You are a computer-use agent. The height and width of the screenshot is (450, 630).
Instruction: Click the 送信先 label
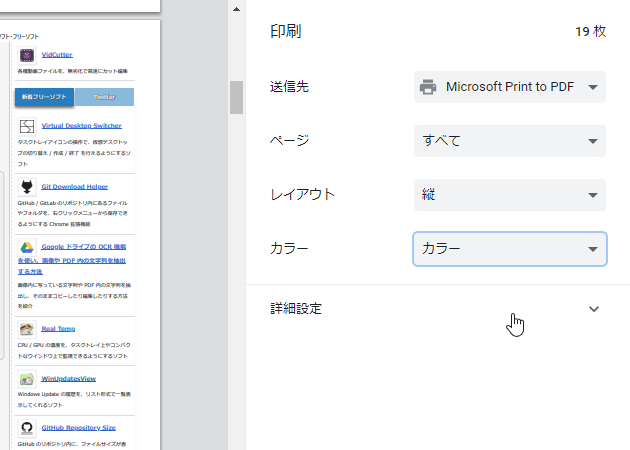point(289,87)
